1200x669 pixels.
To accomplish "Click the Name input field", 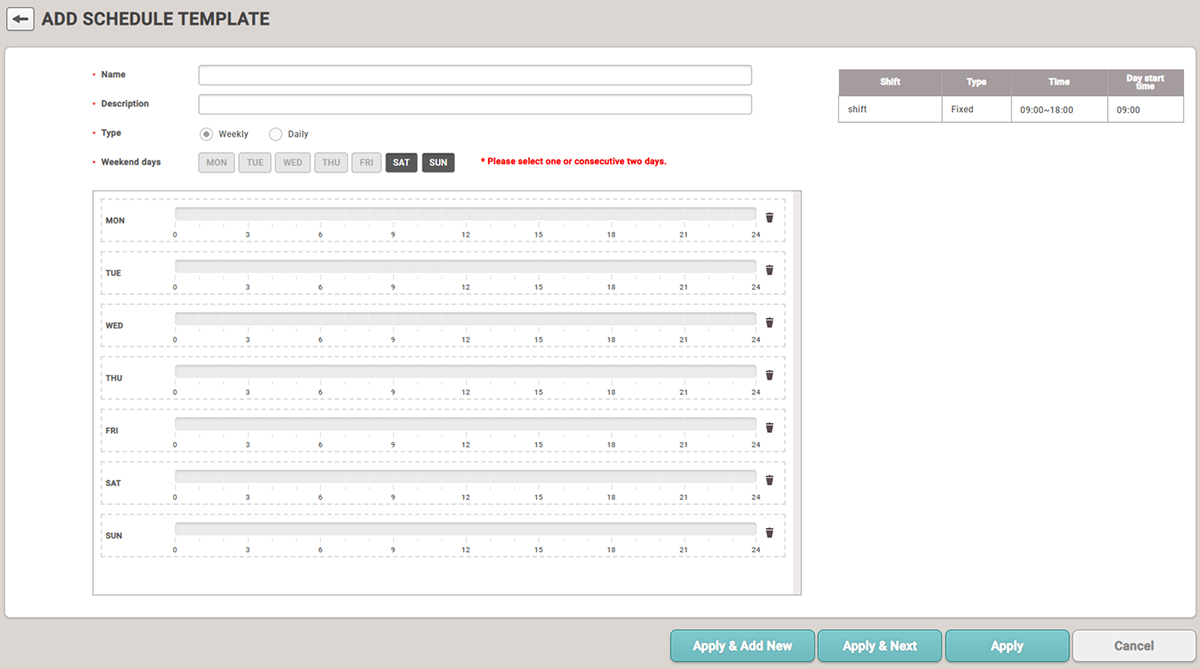I will click(474, 76).
